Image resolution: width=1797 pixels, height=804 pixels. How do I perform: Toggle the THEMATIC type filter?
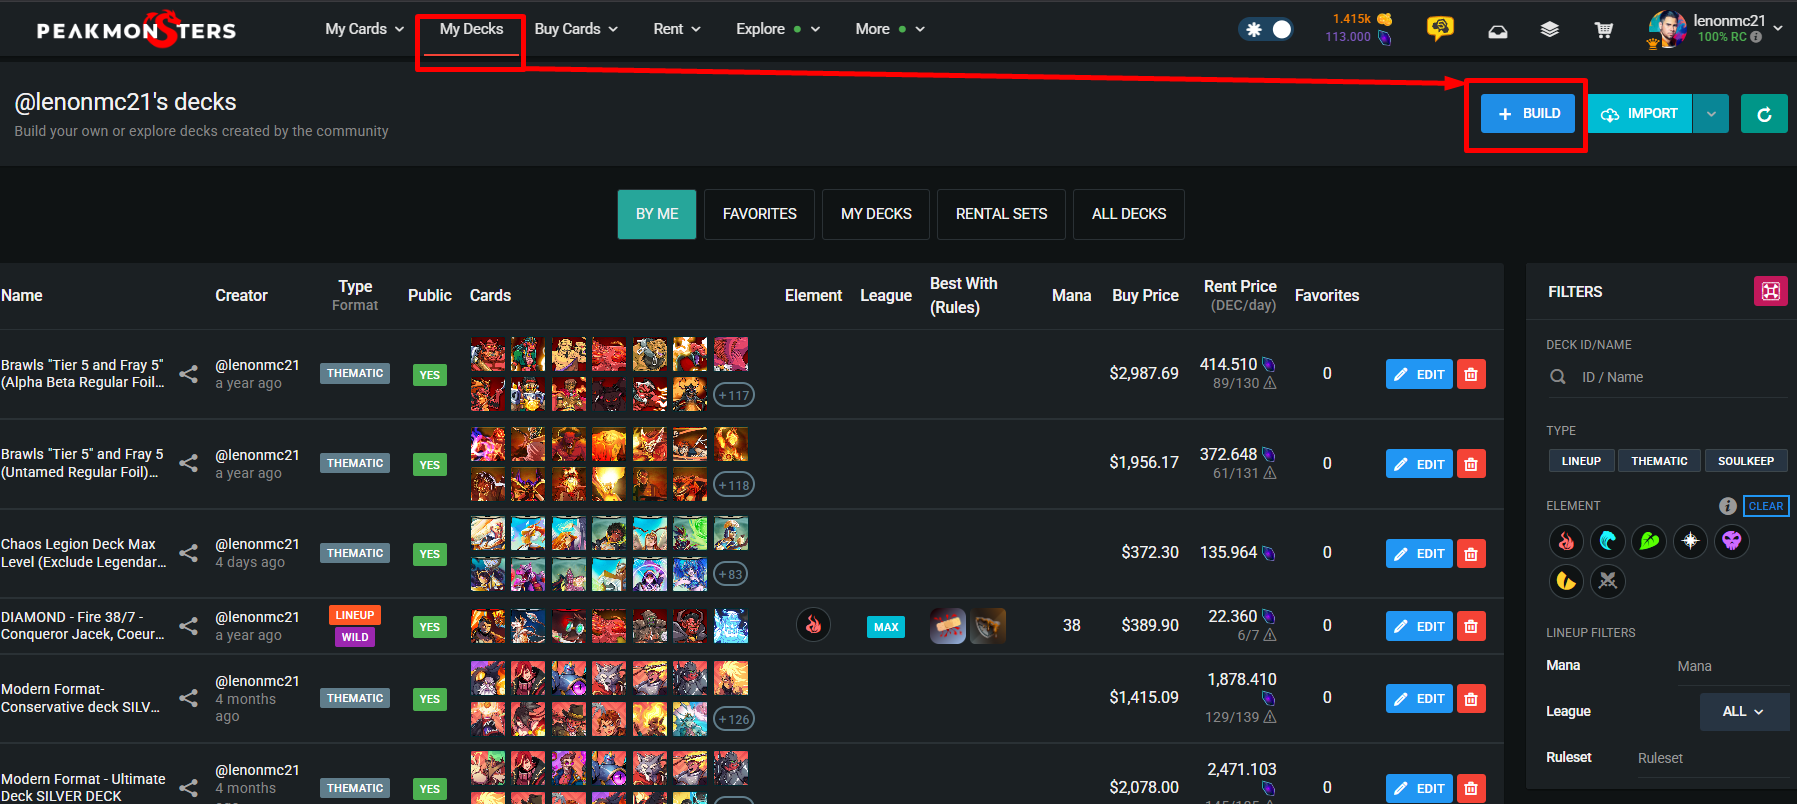click(x=1659, y=461)
